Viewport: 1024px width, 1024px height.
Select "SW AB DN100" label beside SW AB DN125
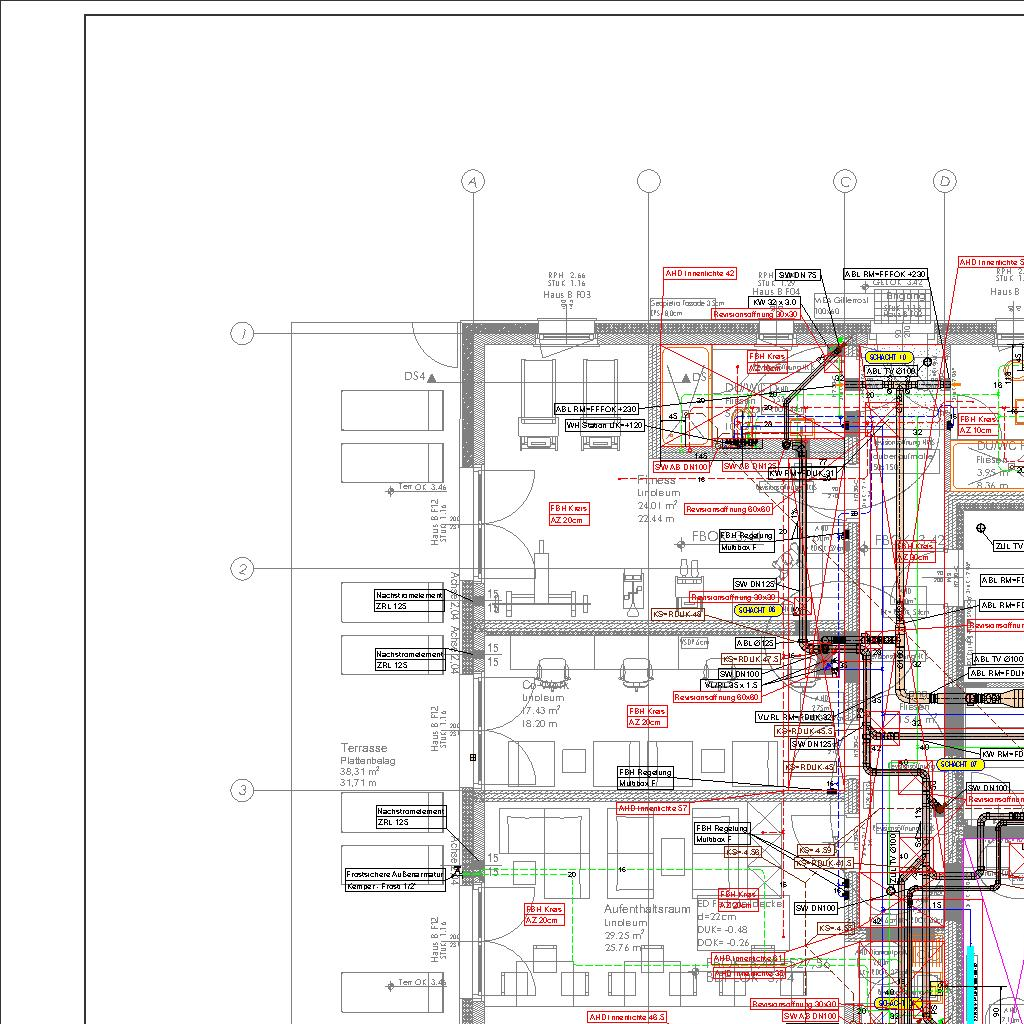(x=682, y=467)
